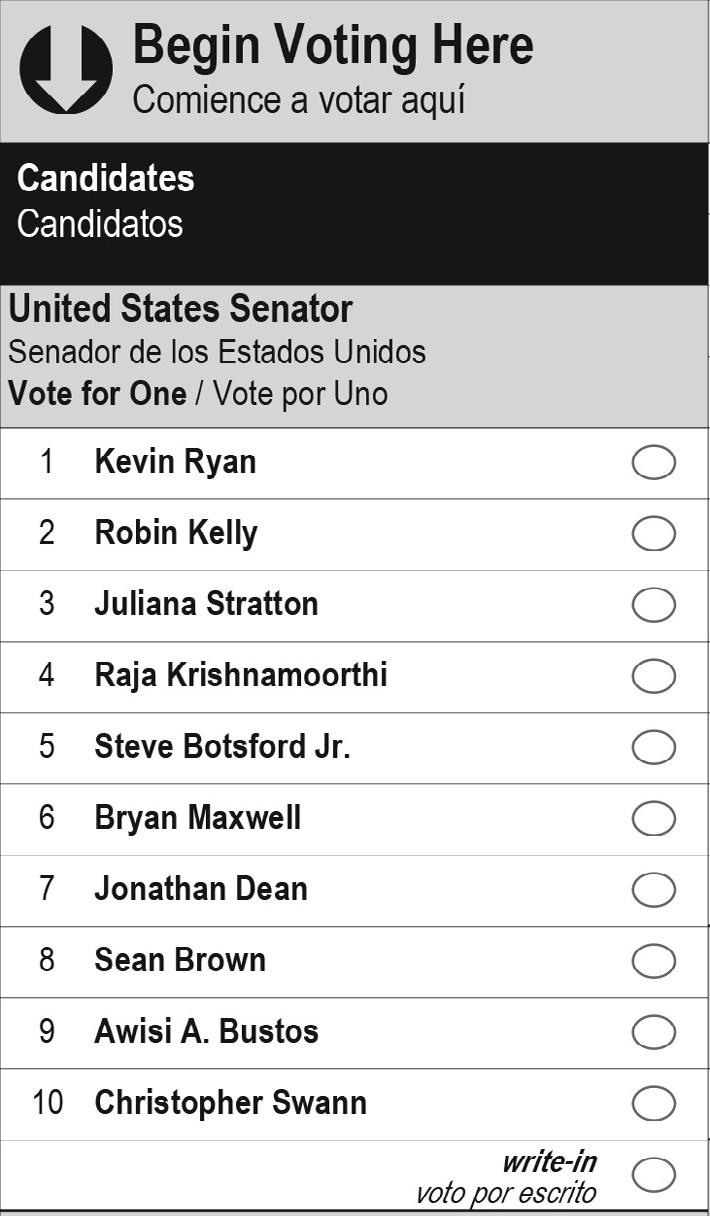This screenshot has height=1216, width=710.
Task: Click the down arrow icon
Action: 66,68
